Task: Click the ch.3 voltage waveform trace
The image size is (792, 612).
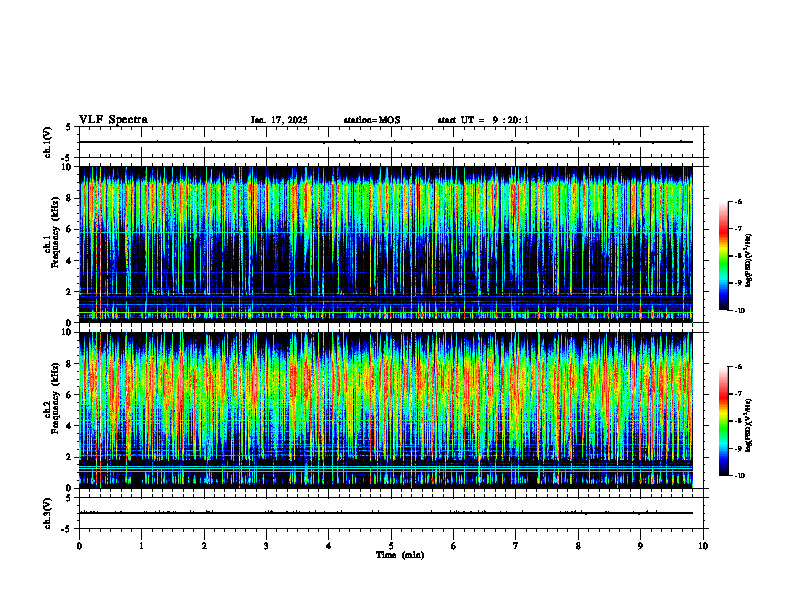Action: 386,513
